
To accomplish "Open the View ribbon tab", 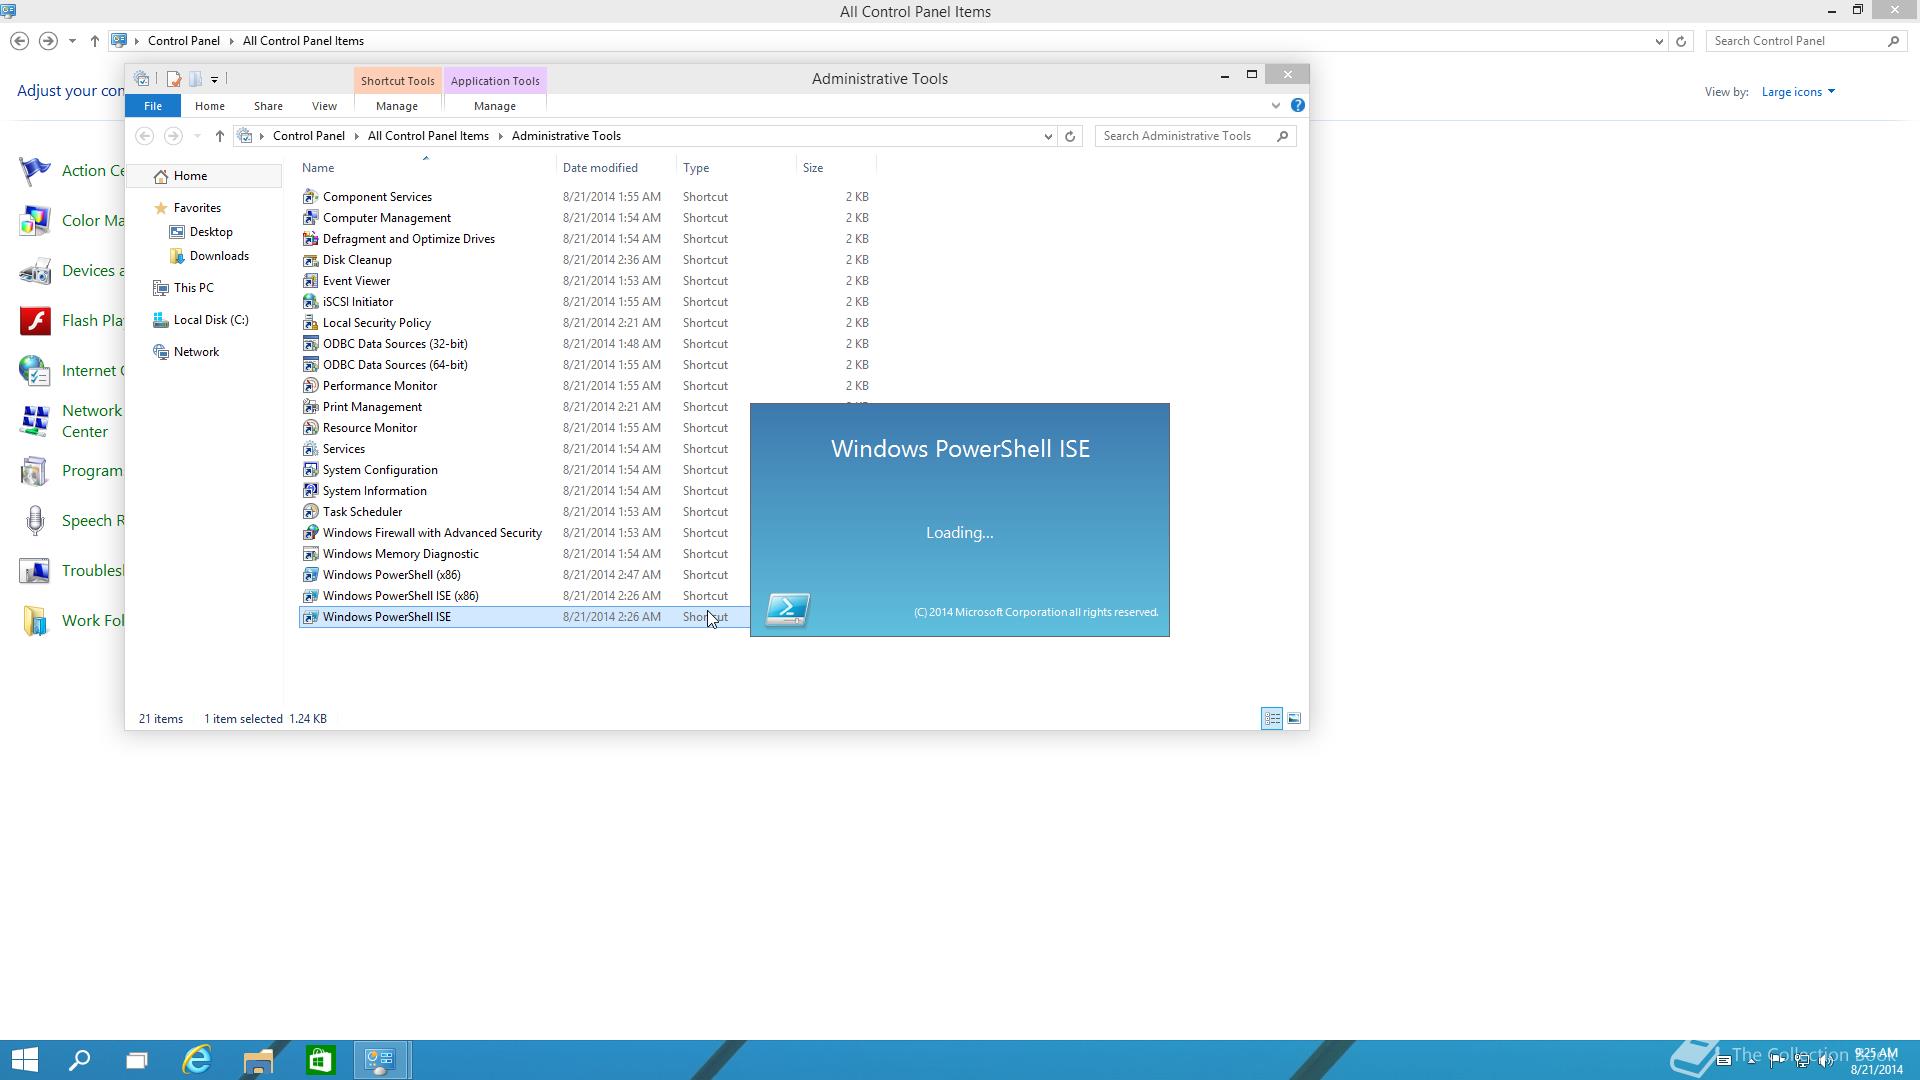I will pos(324,106).
